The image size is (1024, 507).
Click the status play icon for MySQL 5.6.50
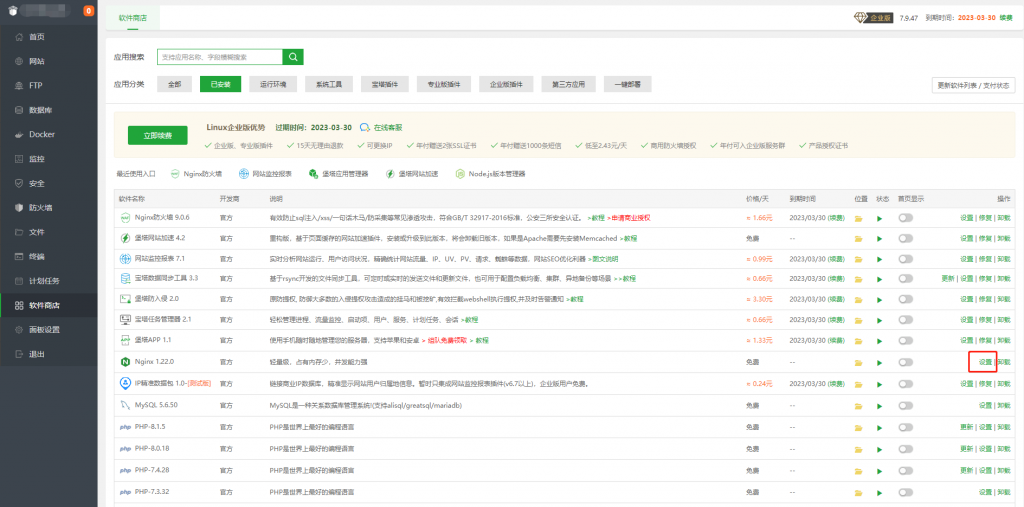(x=880, y=407)
